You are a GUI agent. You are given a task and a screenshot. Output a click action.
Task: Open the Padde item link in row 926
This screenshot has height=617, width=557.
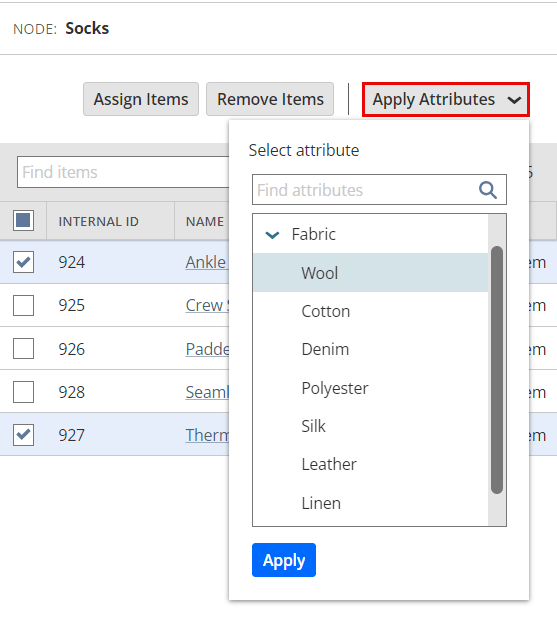coord(207,349)
